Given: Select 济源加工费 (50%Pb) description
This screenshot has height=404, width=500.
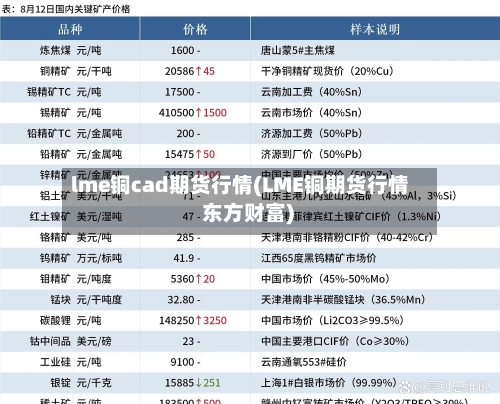Looking at the screenshot, I should [x=311, y=134].
